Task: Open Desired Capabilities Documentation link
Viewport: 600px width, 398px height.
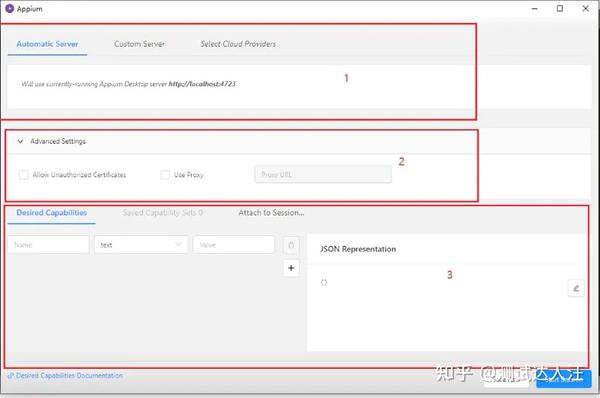Action: pos(65,375)
